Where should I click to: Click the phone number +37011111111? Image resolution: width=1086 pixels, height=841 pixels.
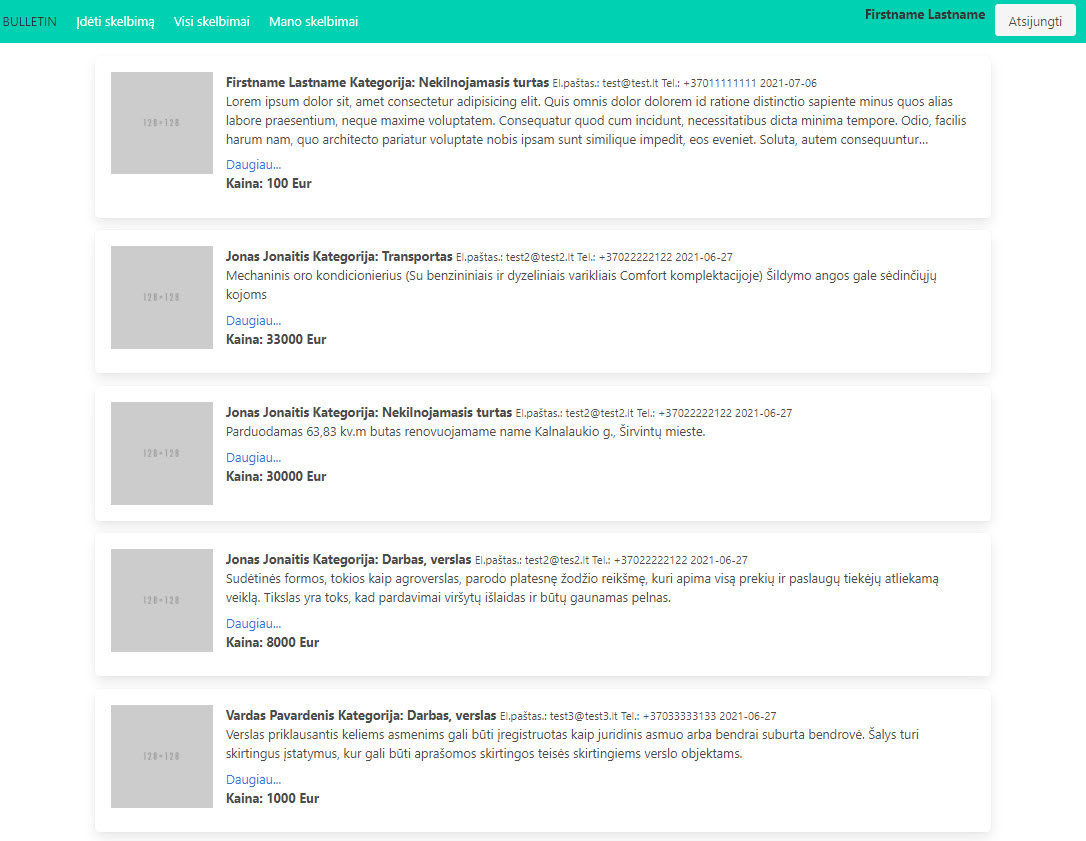(722, 83)
